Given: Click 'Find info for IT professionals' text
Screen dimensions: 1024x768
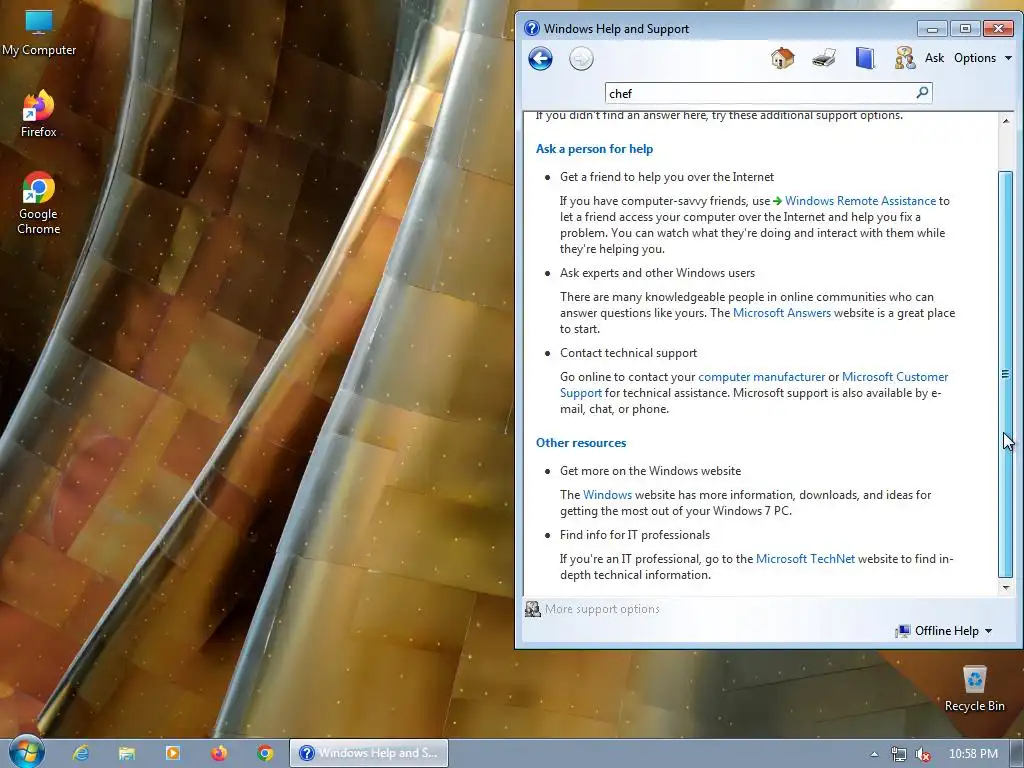Looking at the screenshot, I should pyautogui.click(x=635, y=535).
